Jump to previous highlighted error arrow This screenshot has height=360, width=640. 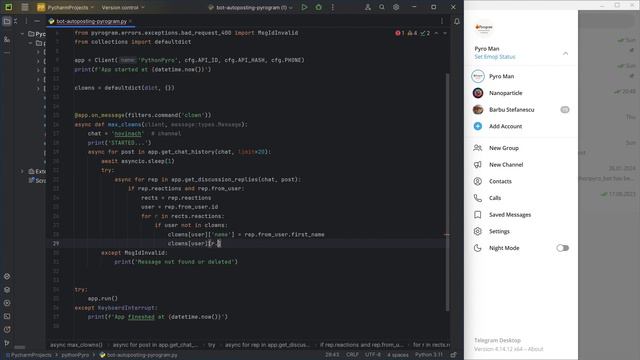[x=436, y=33]
